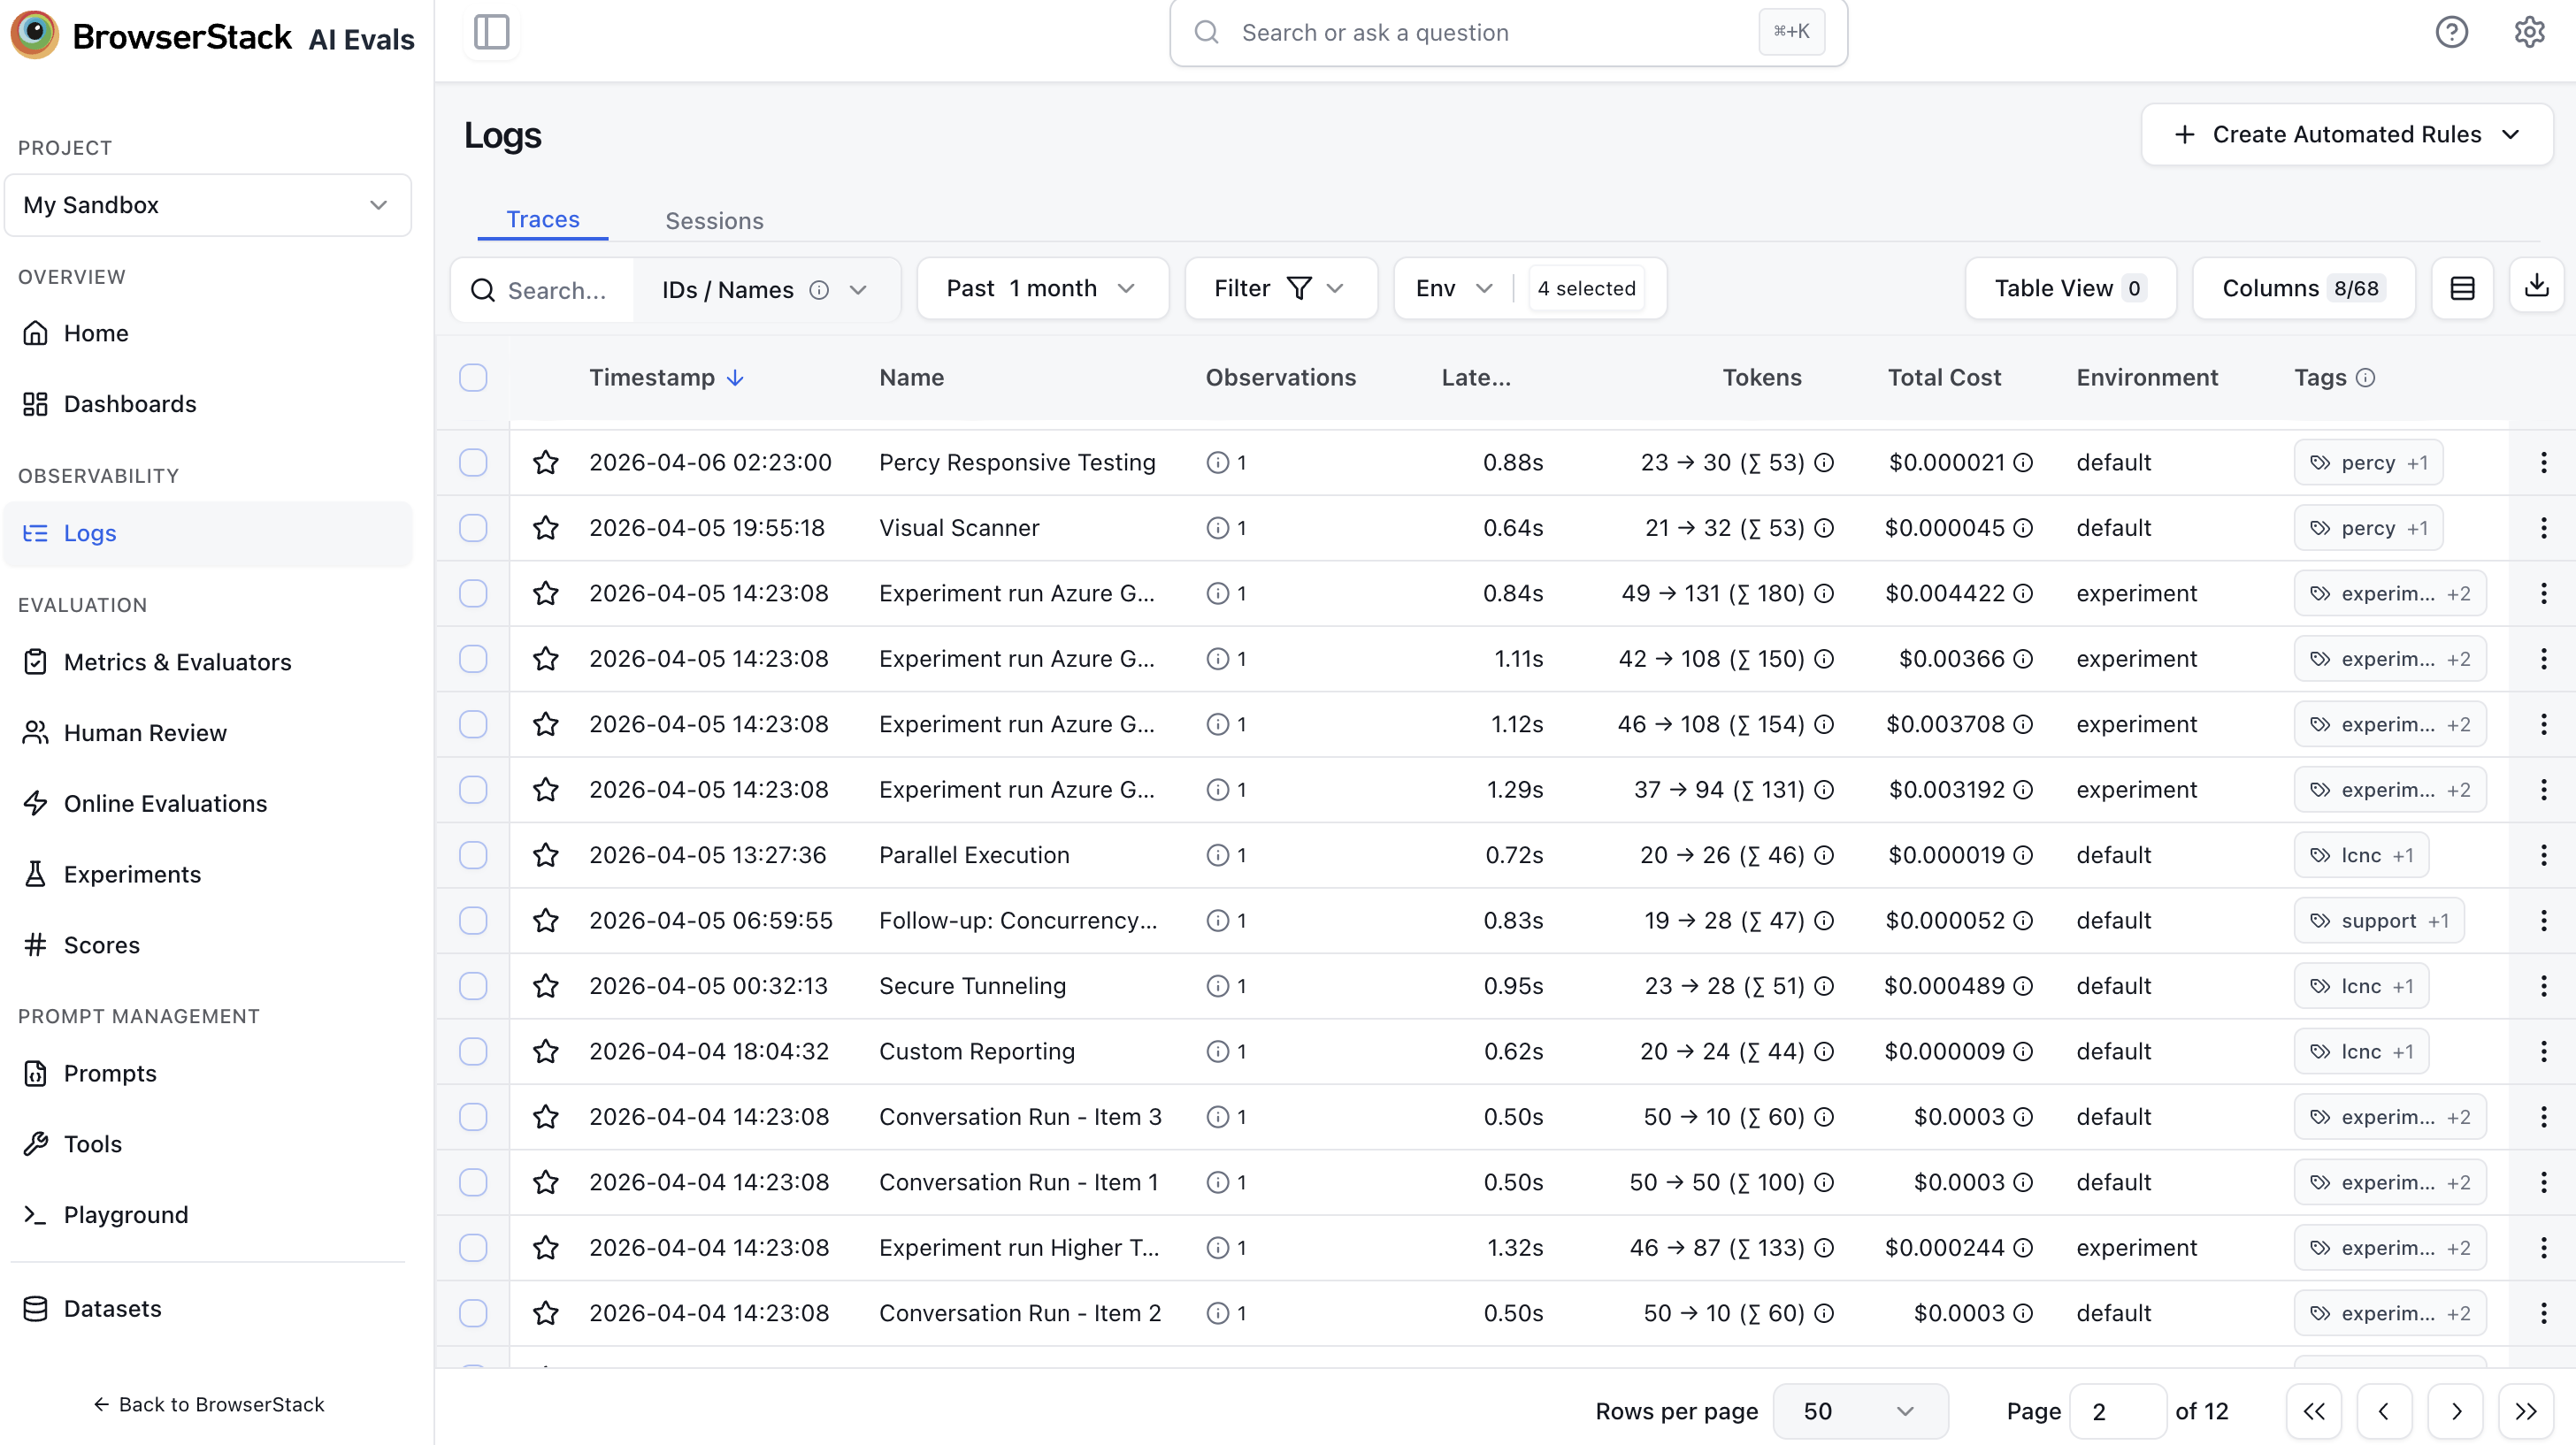Toggle the select-all traces checkbox
The height and width of the screenshot is (1445, 2576).
(473, 378)
